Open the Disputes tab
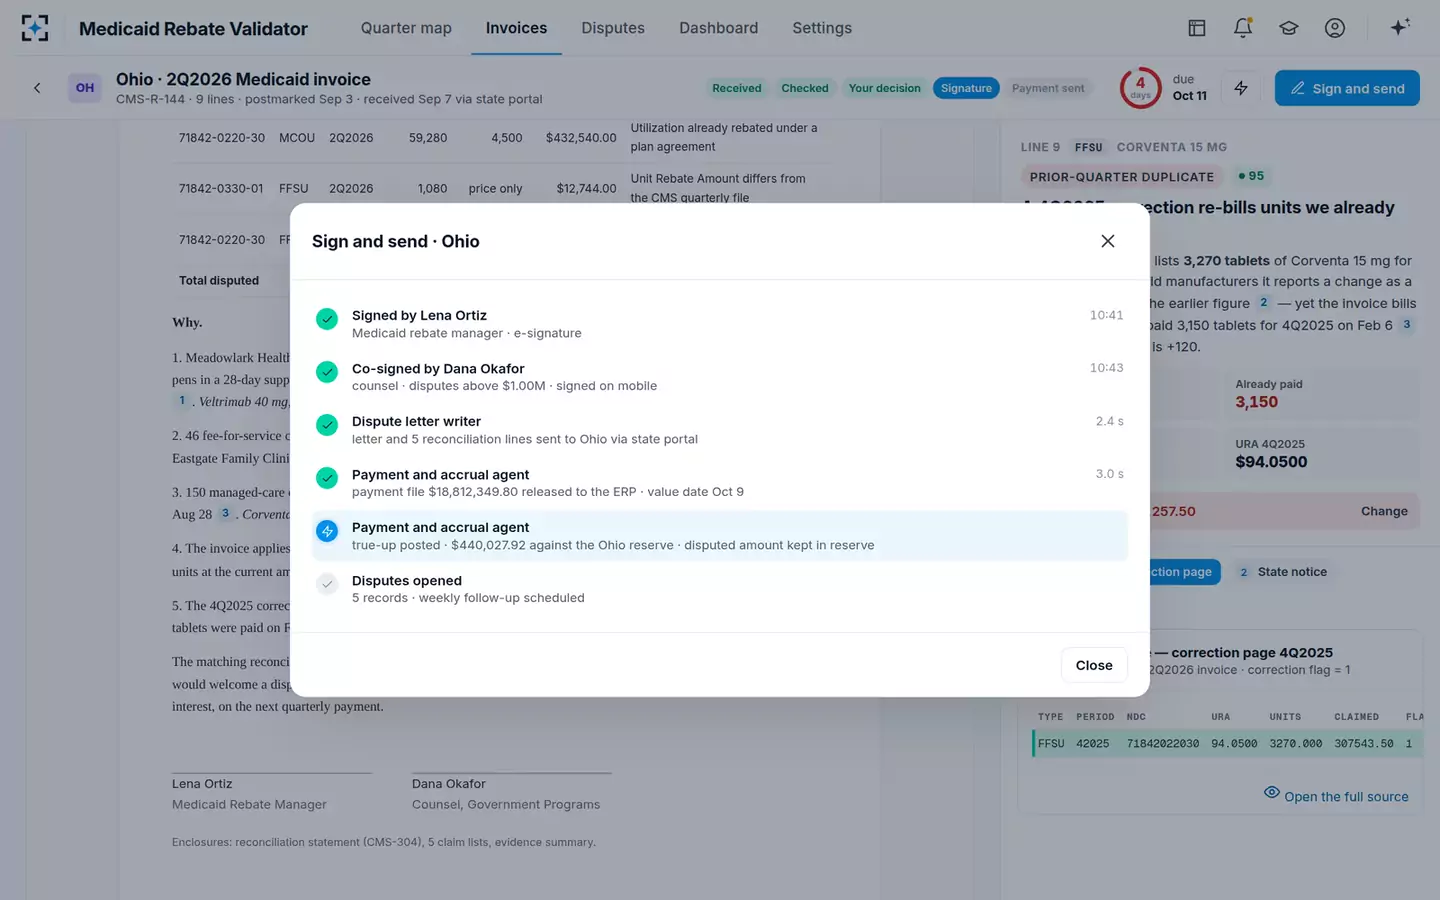 pyautogui.click(x=613, y=28)
